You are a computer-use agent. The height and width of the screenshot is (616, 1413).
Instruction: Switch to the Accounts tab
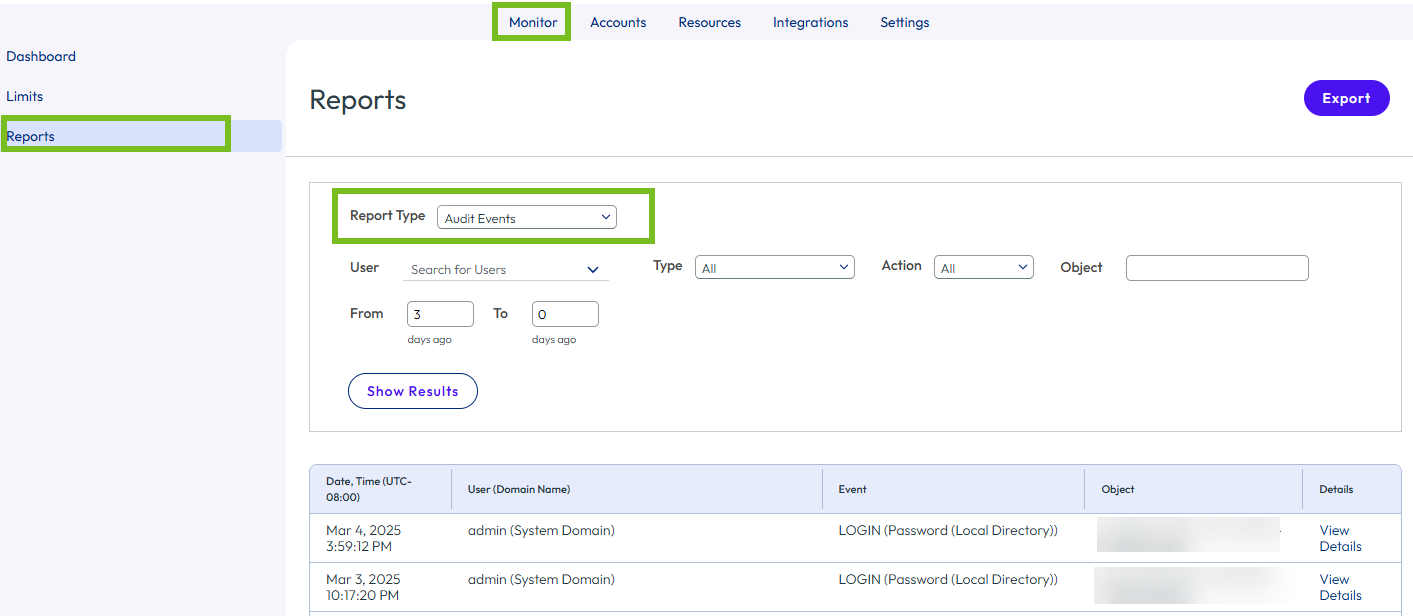click(x=618, y=22)
